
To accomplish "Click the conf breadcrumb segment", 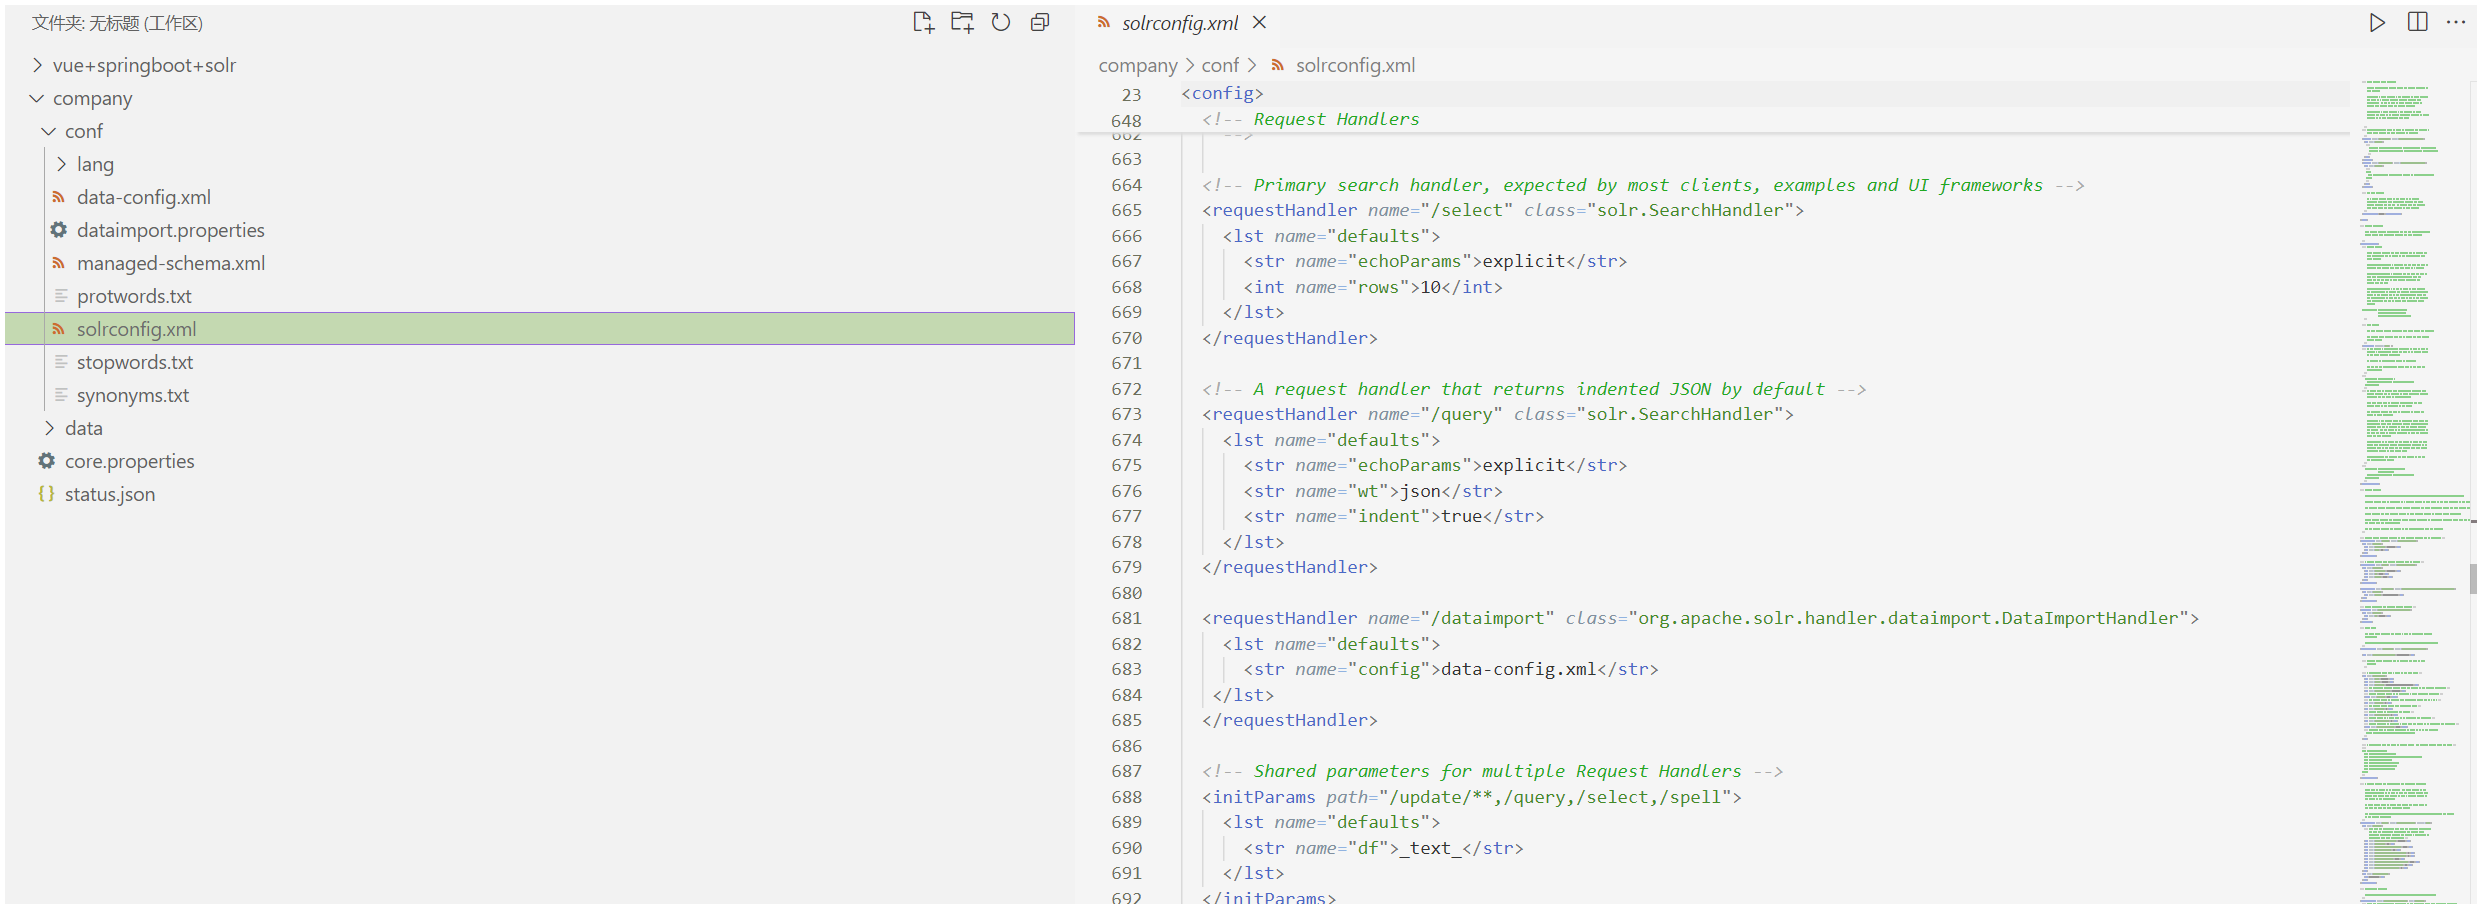I will (1220, 66).
